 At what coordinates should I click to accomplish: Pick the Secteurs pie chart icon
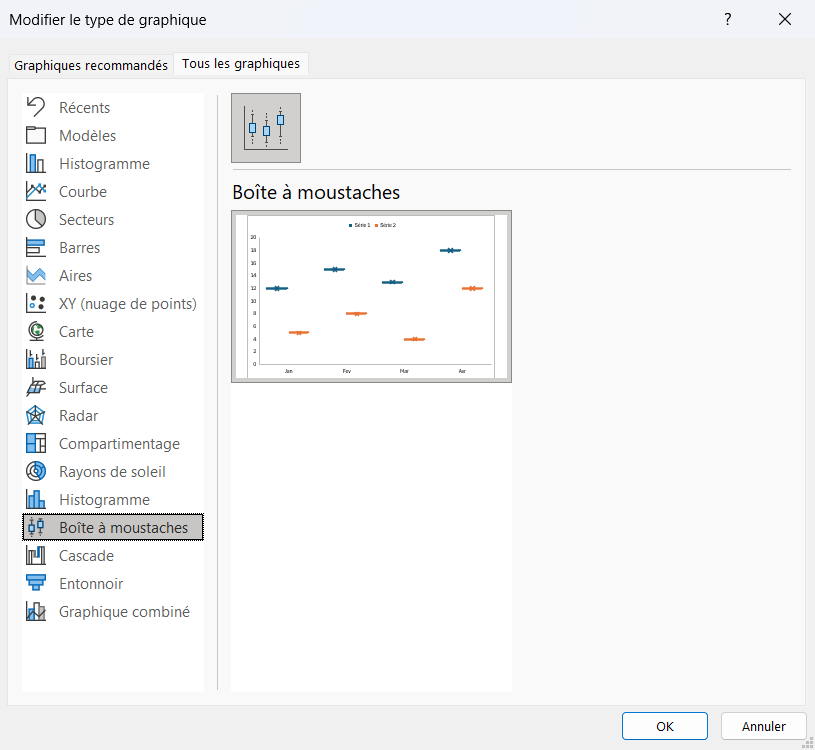coord(36,219)
